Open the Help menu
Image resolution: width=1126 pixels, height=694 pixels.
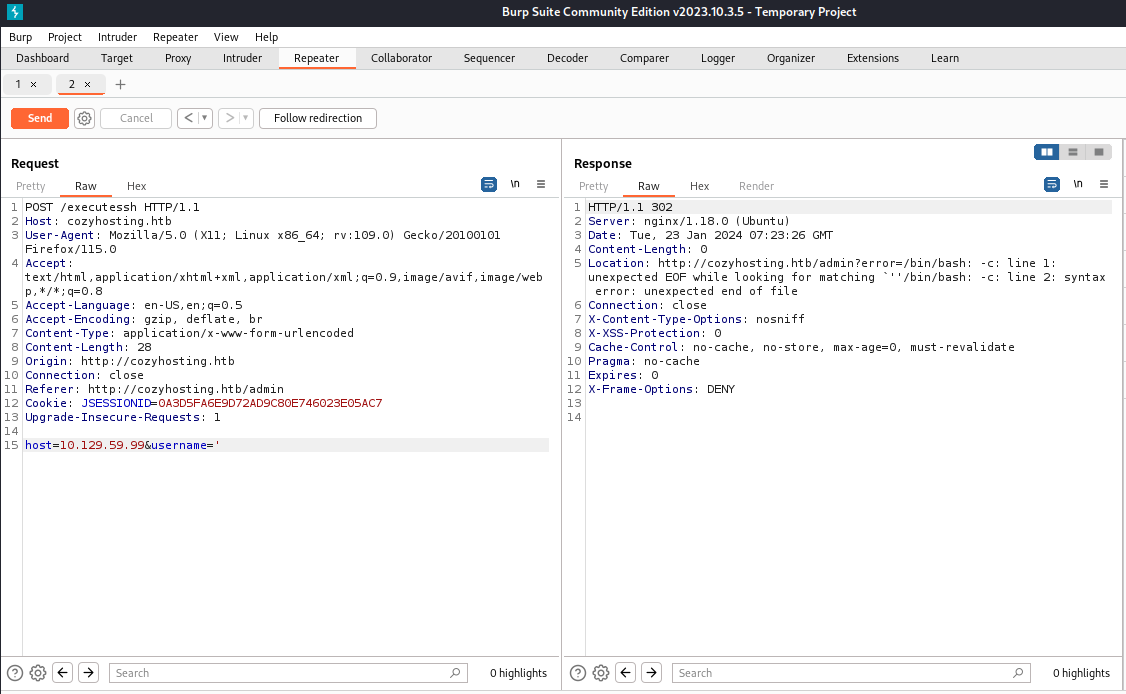266,37
